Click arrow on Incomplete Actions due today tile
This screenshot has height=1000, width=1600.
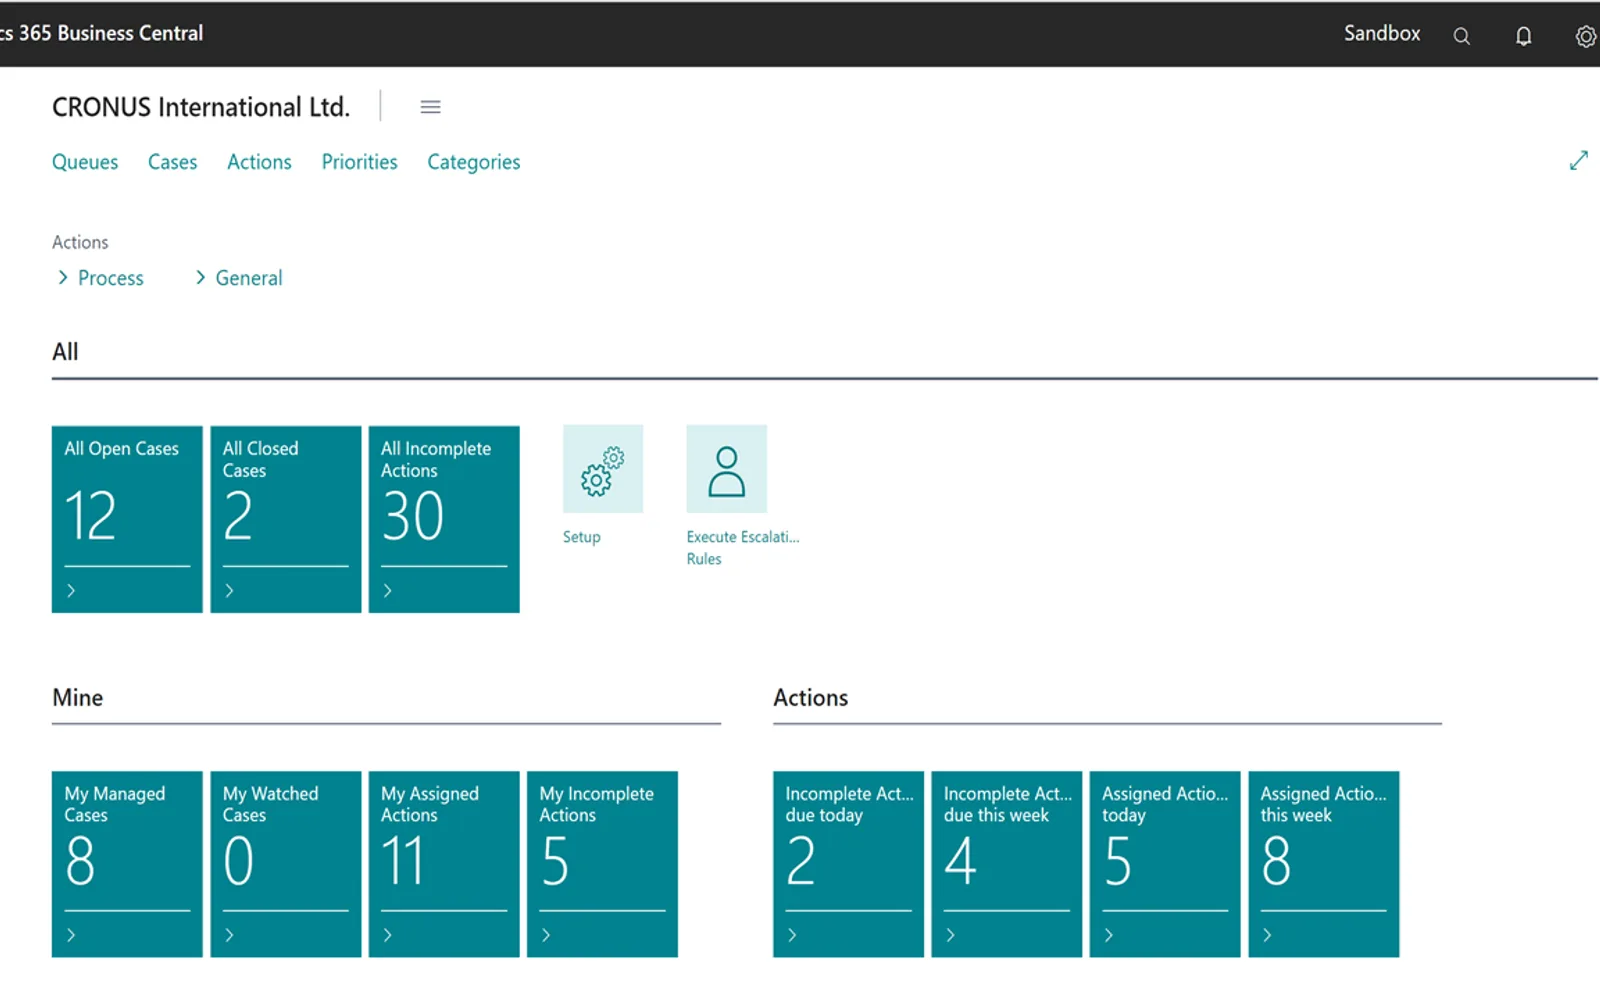(x=792, y=935)
